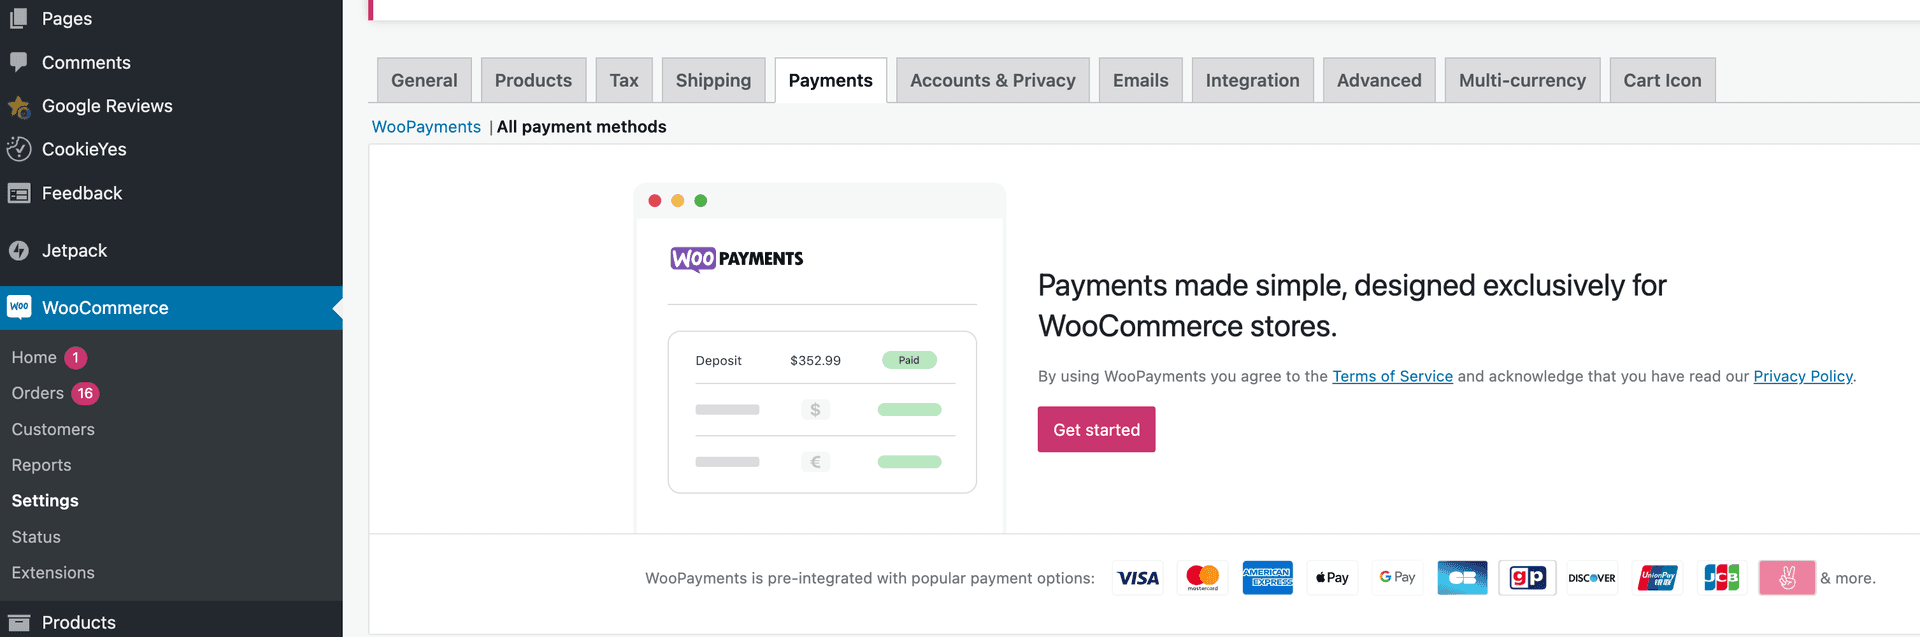Open Orders from the WooCommerce sidebar

click(x=38, y=393)
